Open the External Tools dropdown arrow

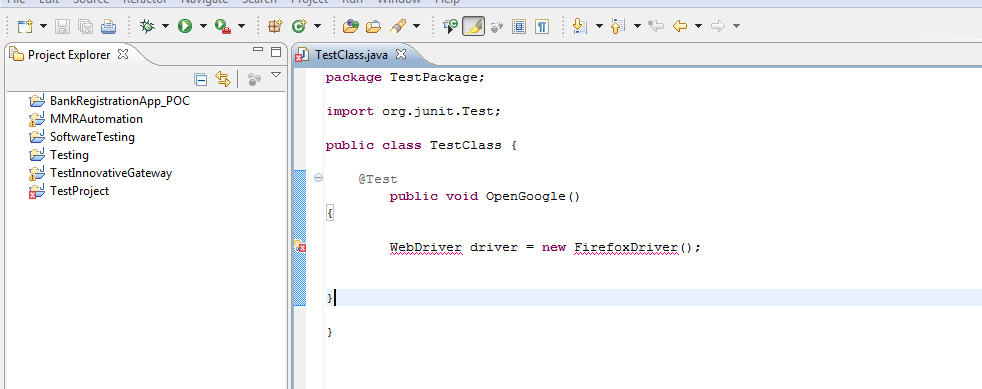pyautogui.click(x=241, y=26)
